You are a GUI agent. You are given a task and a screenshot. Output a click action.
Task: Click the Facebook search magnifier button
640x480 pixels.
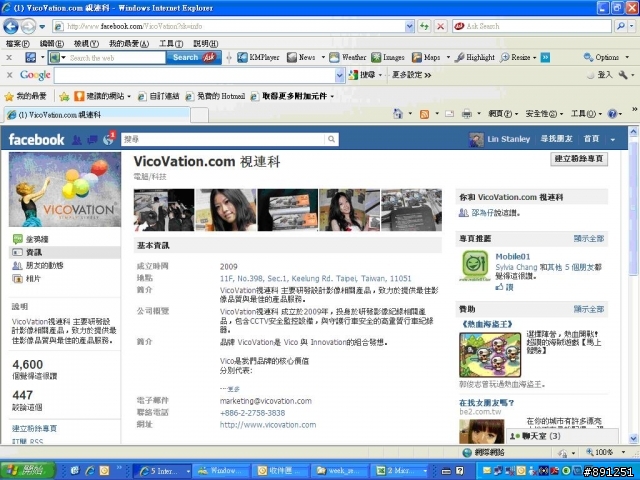tap(331, 140)
